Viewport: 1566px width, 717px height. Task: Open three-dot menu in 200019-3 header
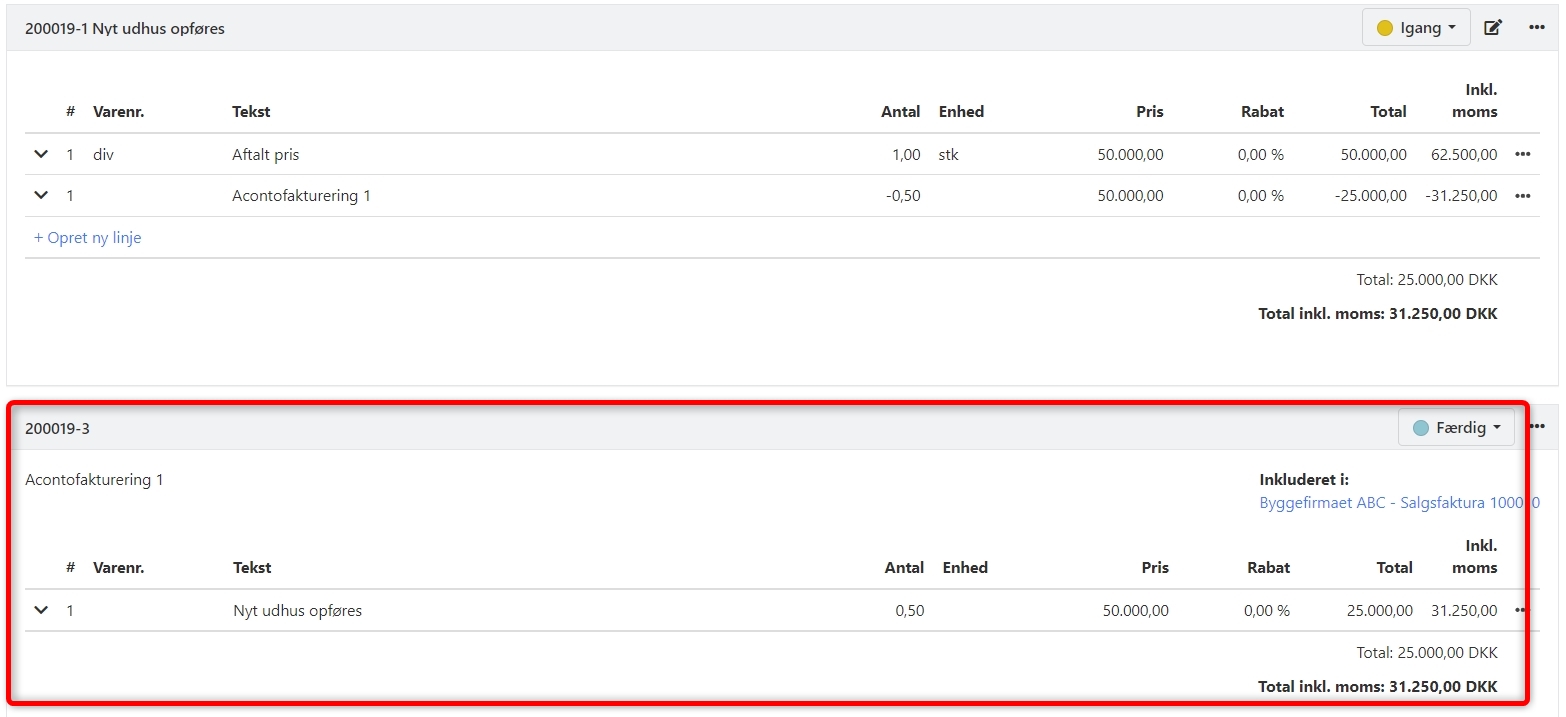(1537, 427)
